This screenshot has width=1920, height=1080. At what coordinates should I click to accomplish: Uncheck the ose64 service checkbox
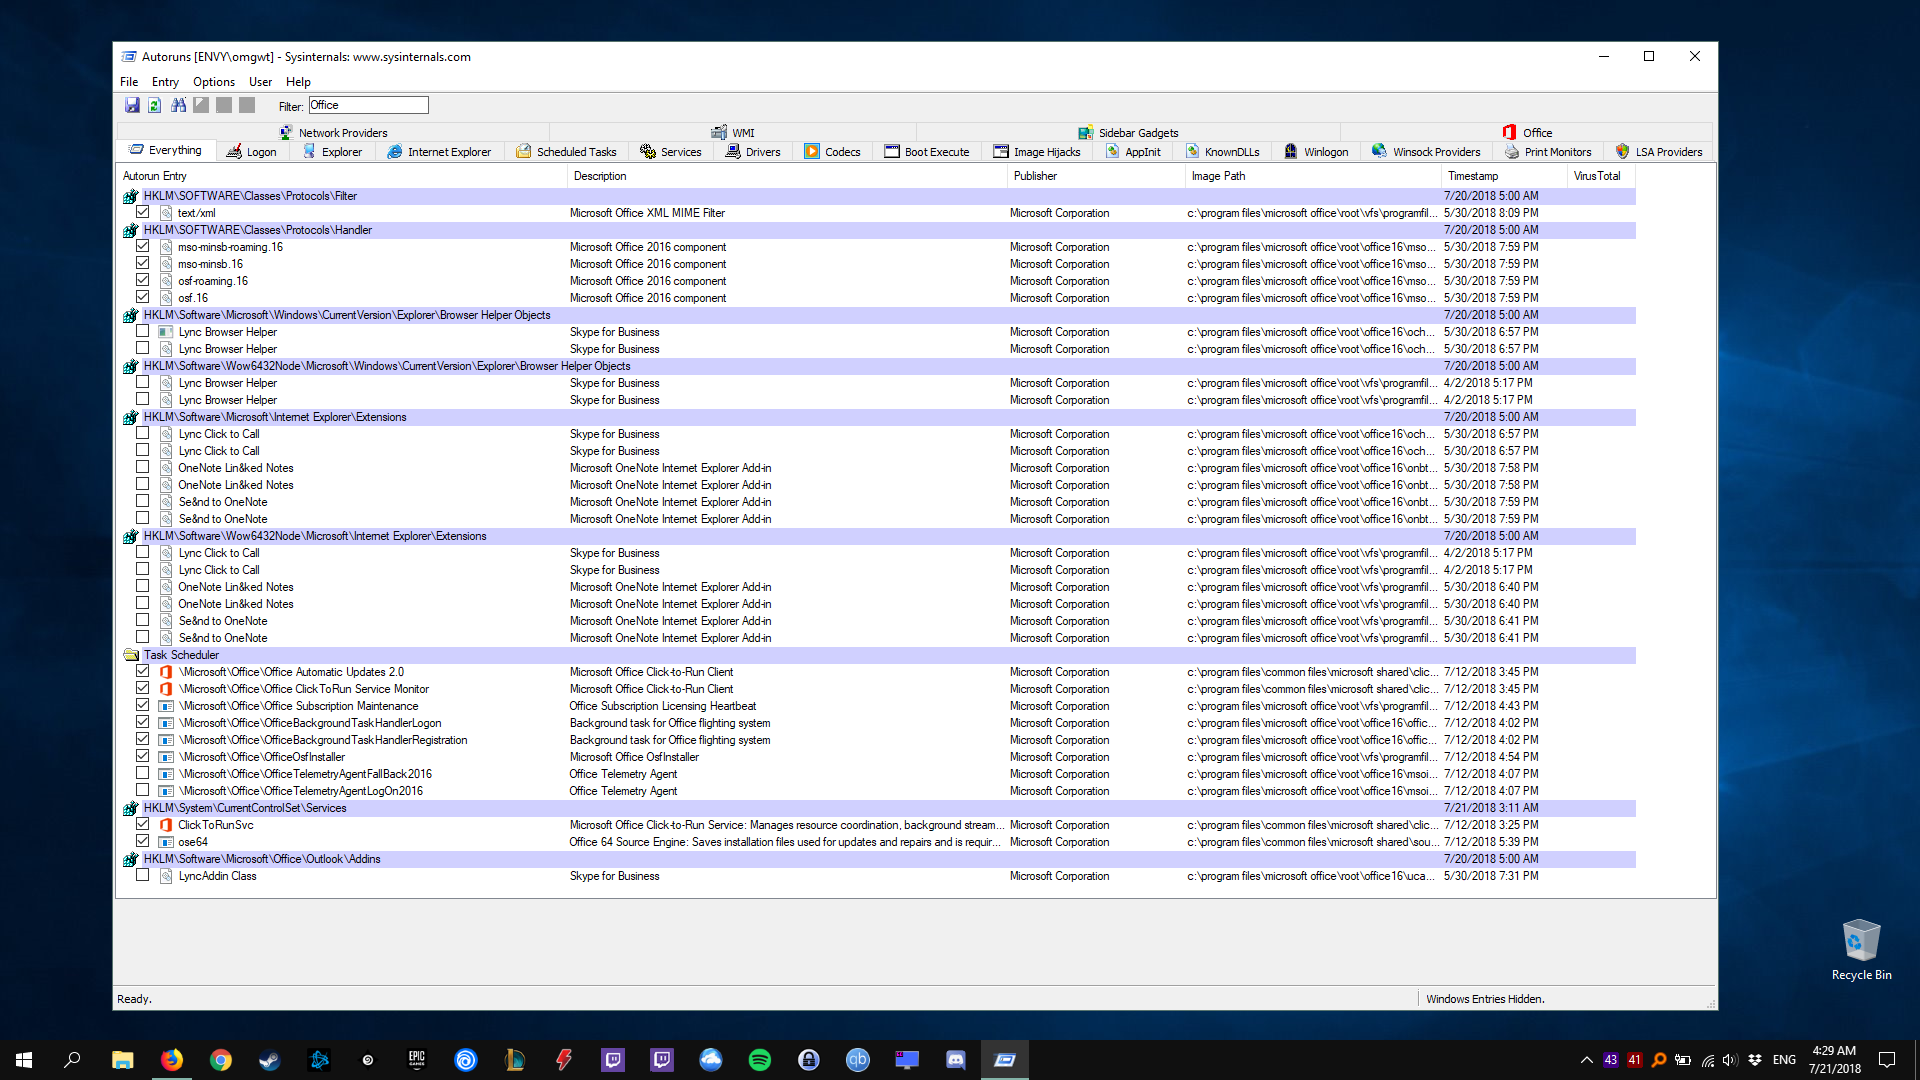(142, 841)
